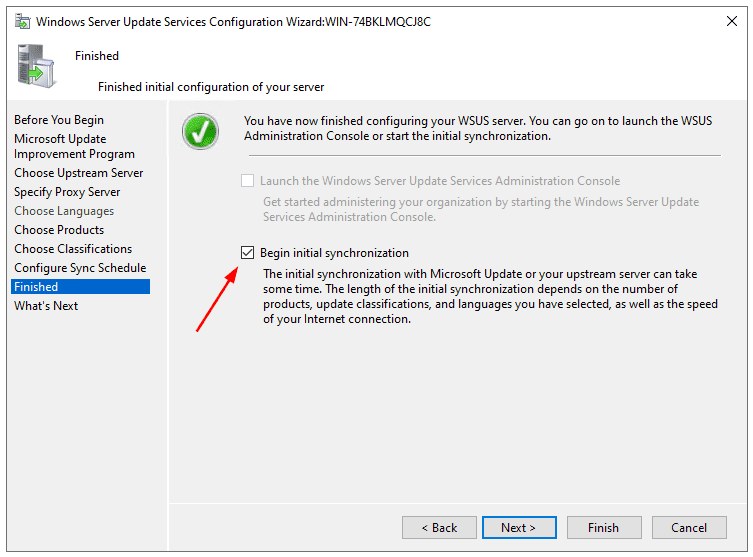The image size is (753, 557).
Task: Select Choose Upstream Server step
Action: (79, 173)
